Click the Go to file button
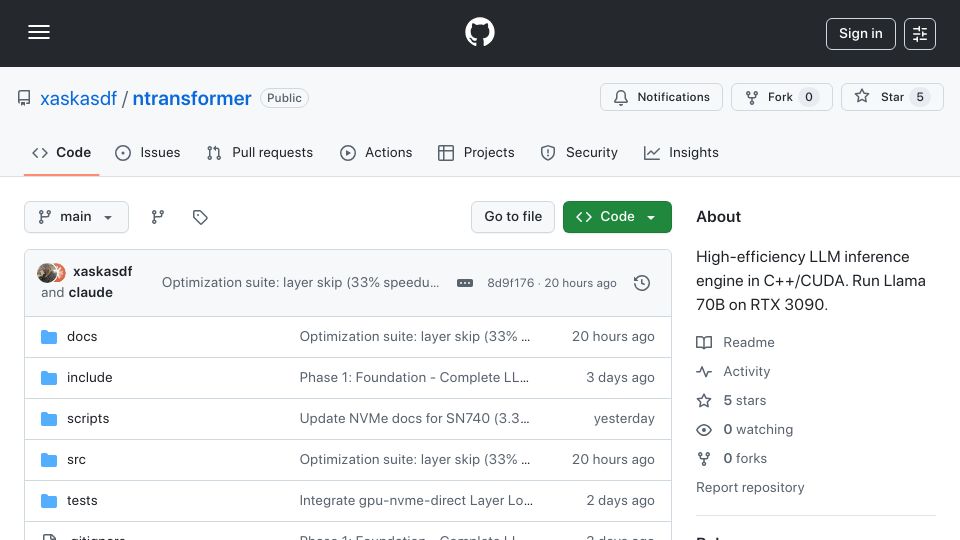This screenshot has height=540, width=960. tap(513, 217)
